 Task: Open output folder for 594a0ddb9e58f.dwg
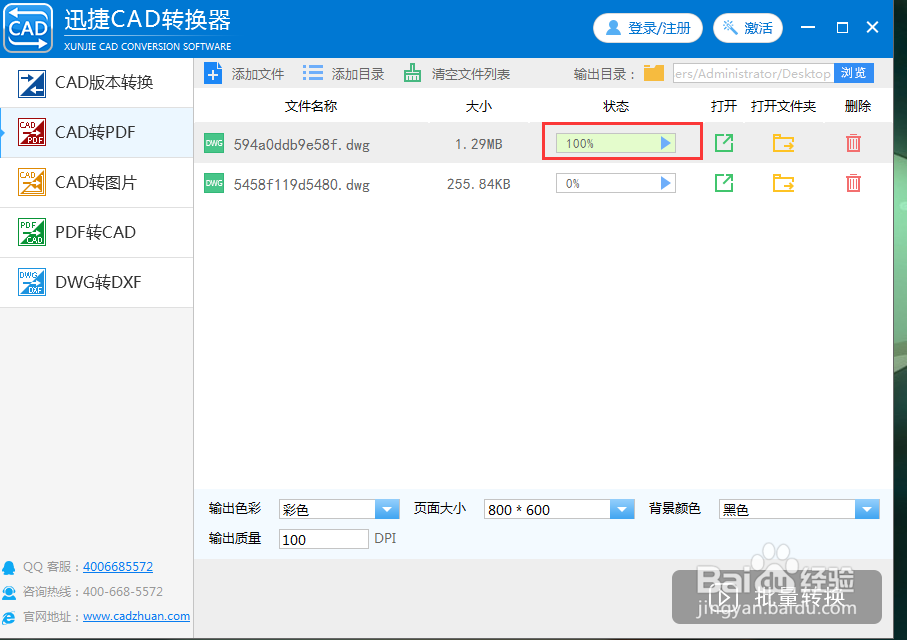[x=784, y=143]
